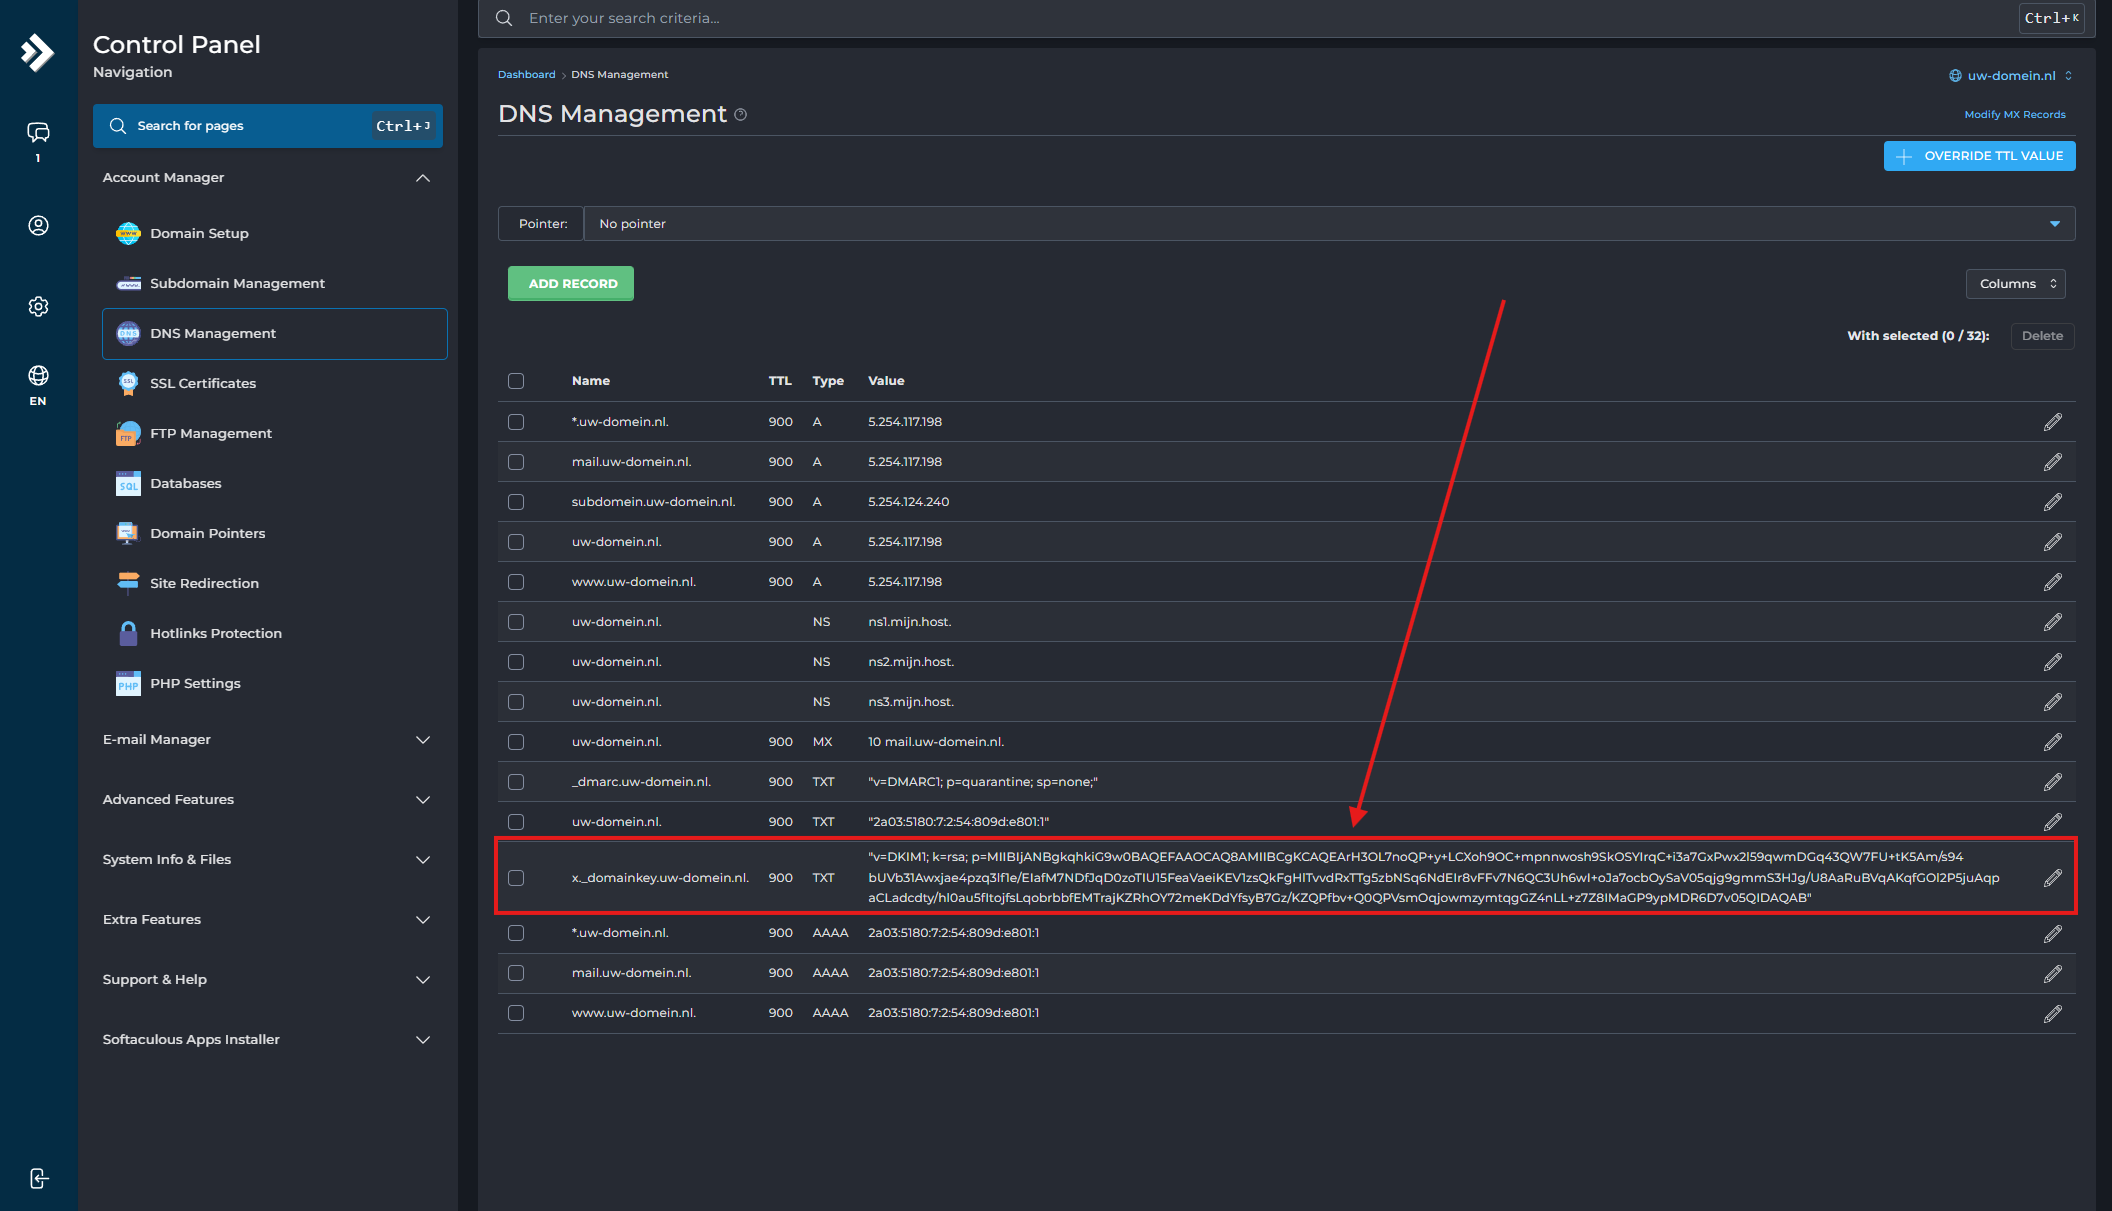Image resolution: width=2112 pixels, height=1211 pixels.
Task: Check the select-all checkbox in table header
Action: point(516,381)
